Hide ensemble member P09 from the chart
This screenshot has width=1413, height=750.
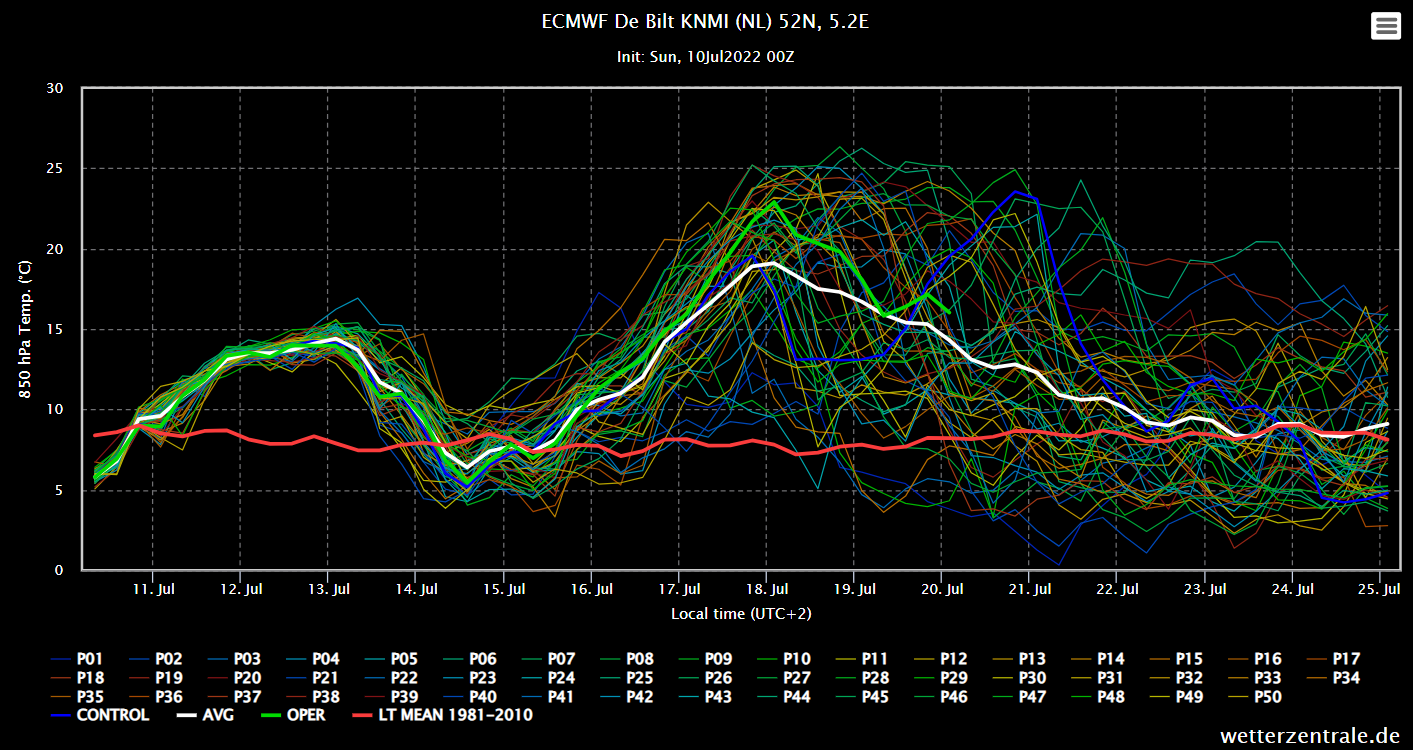704,659
